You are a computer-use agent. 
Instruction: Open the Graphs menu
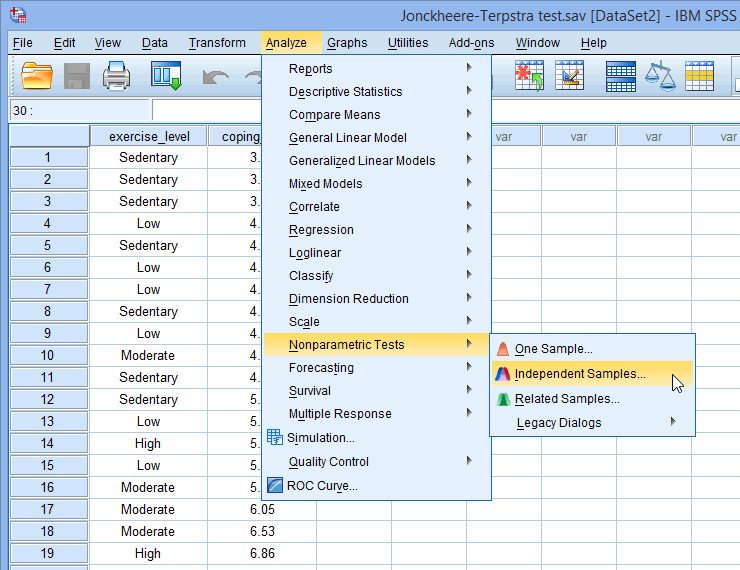pos(347,43)
